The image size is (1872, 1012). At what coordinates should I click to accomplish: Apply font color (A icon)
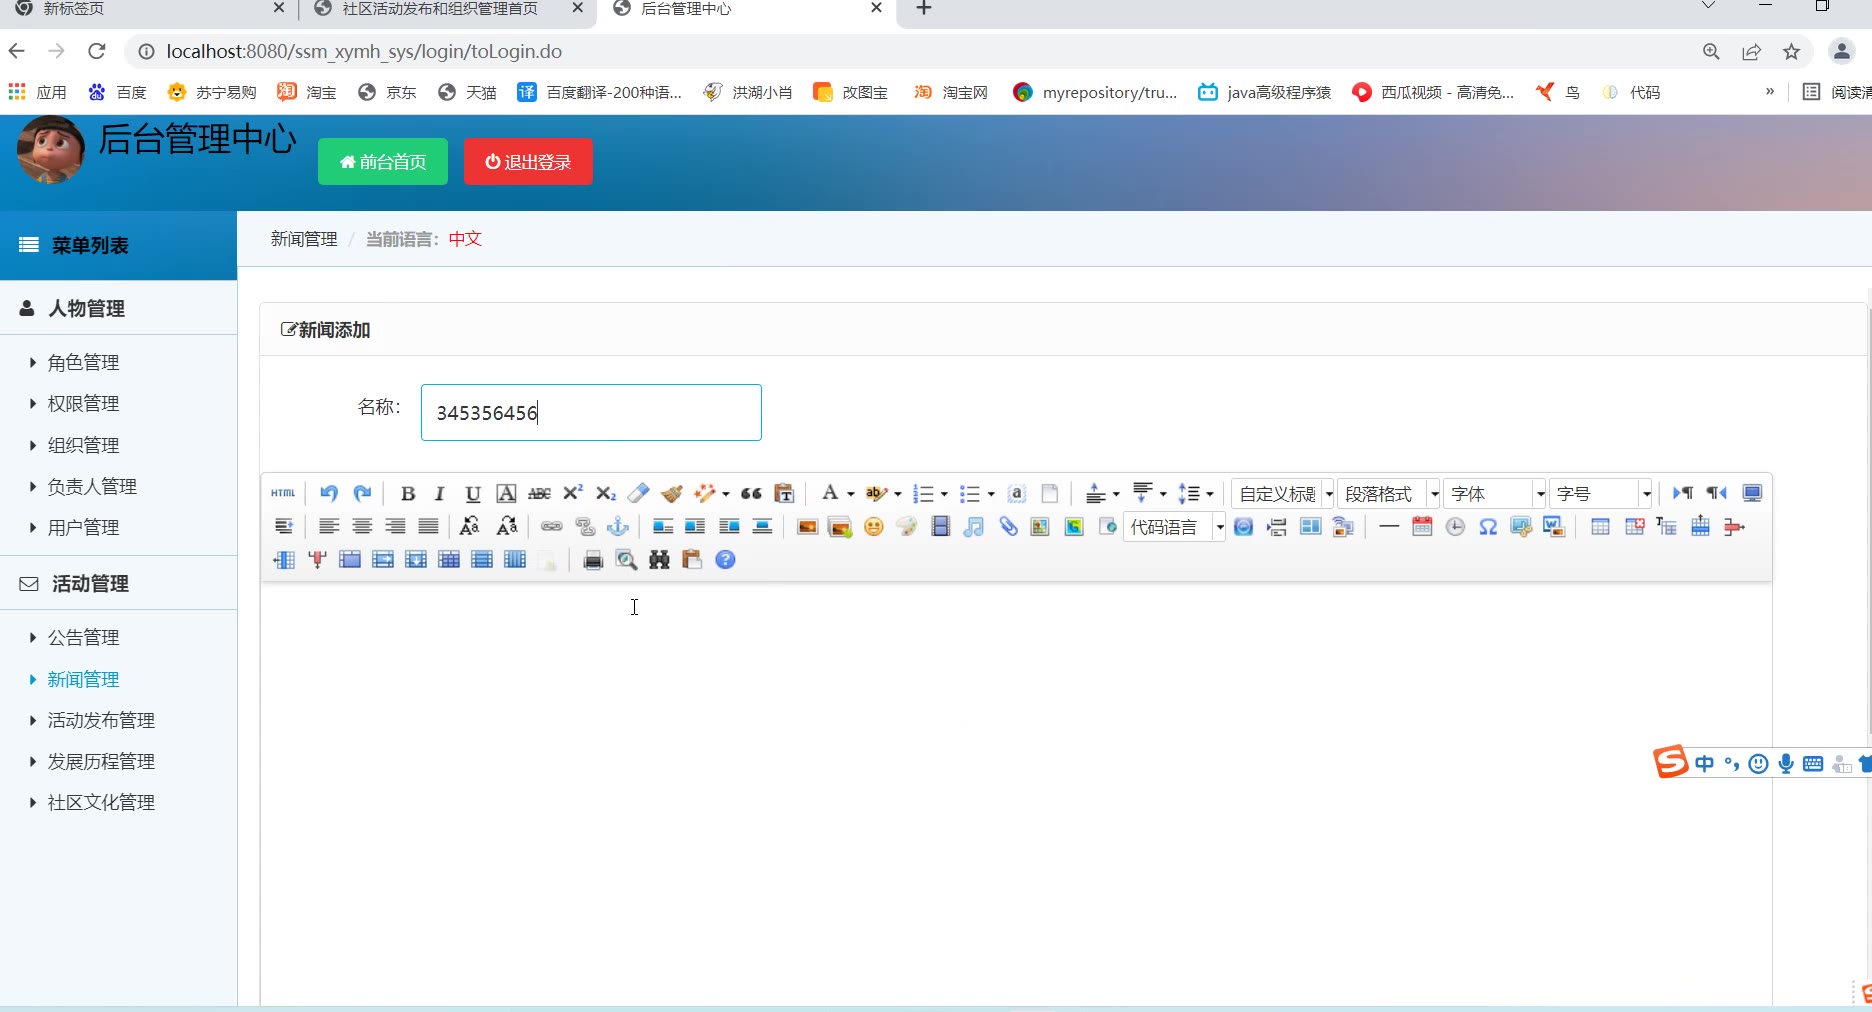[x=829, y=493]
